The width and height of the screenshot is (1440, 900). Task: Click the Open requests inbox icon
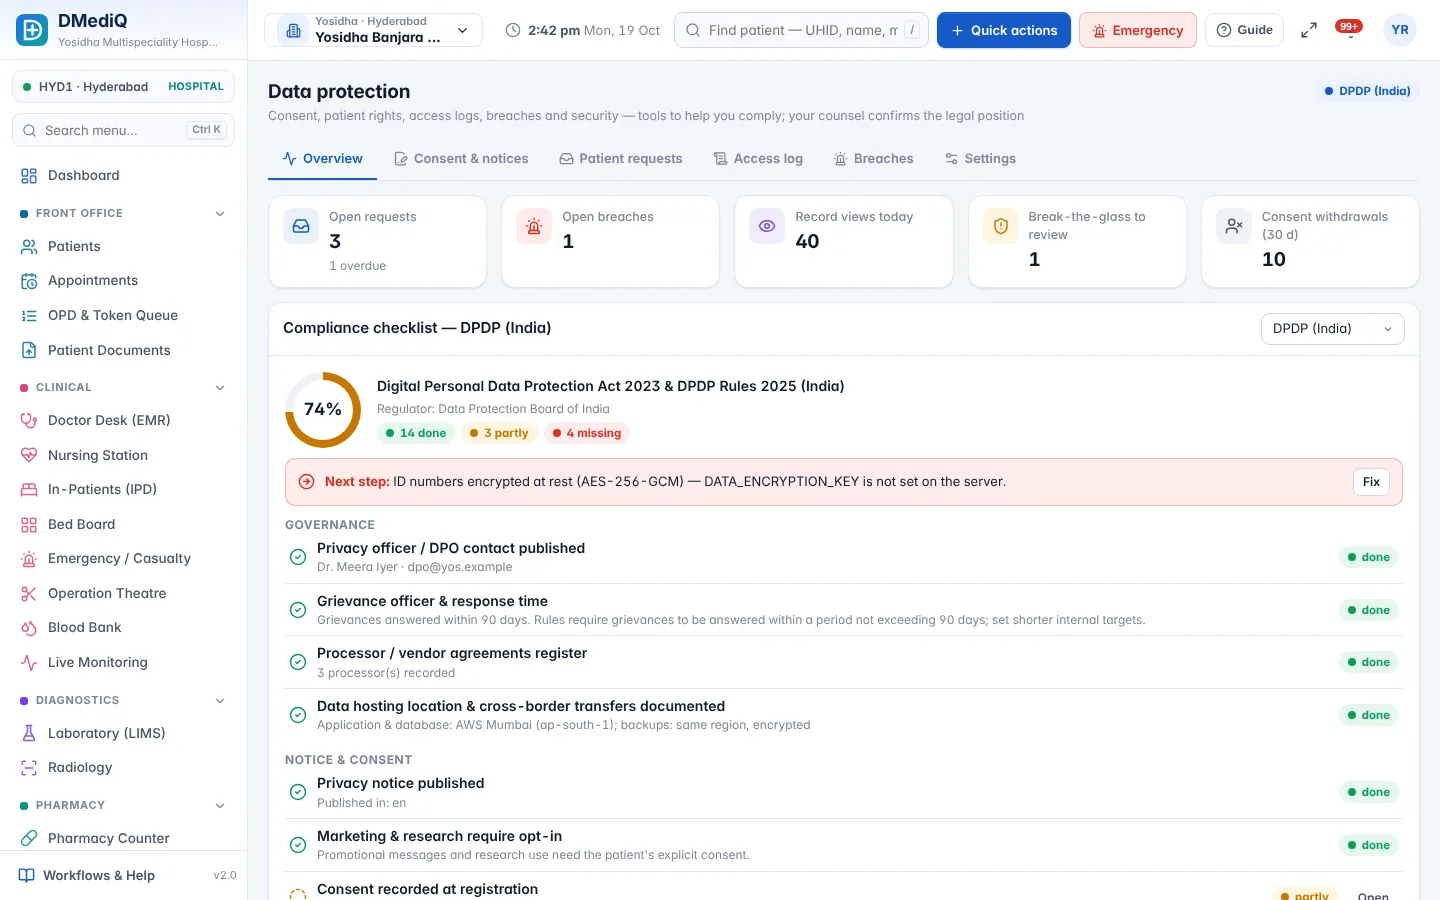click(301, 227)
